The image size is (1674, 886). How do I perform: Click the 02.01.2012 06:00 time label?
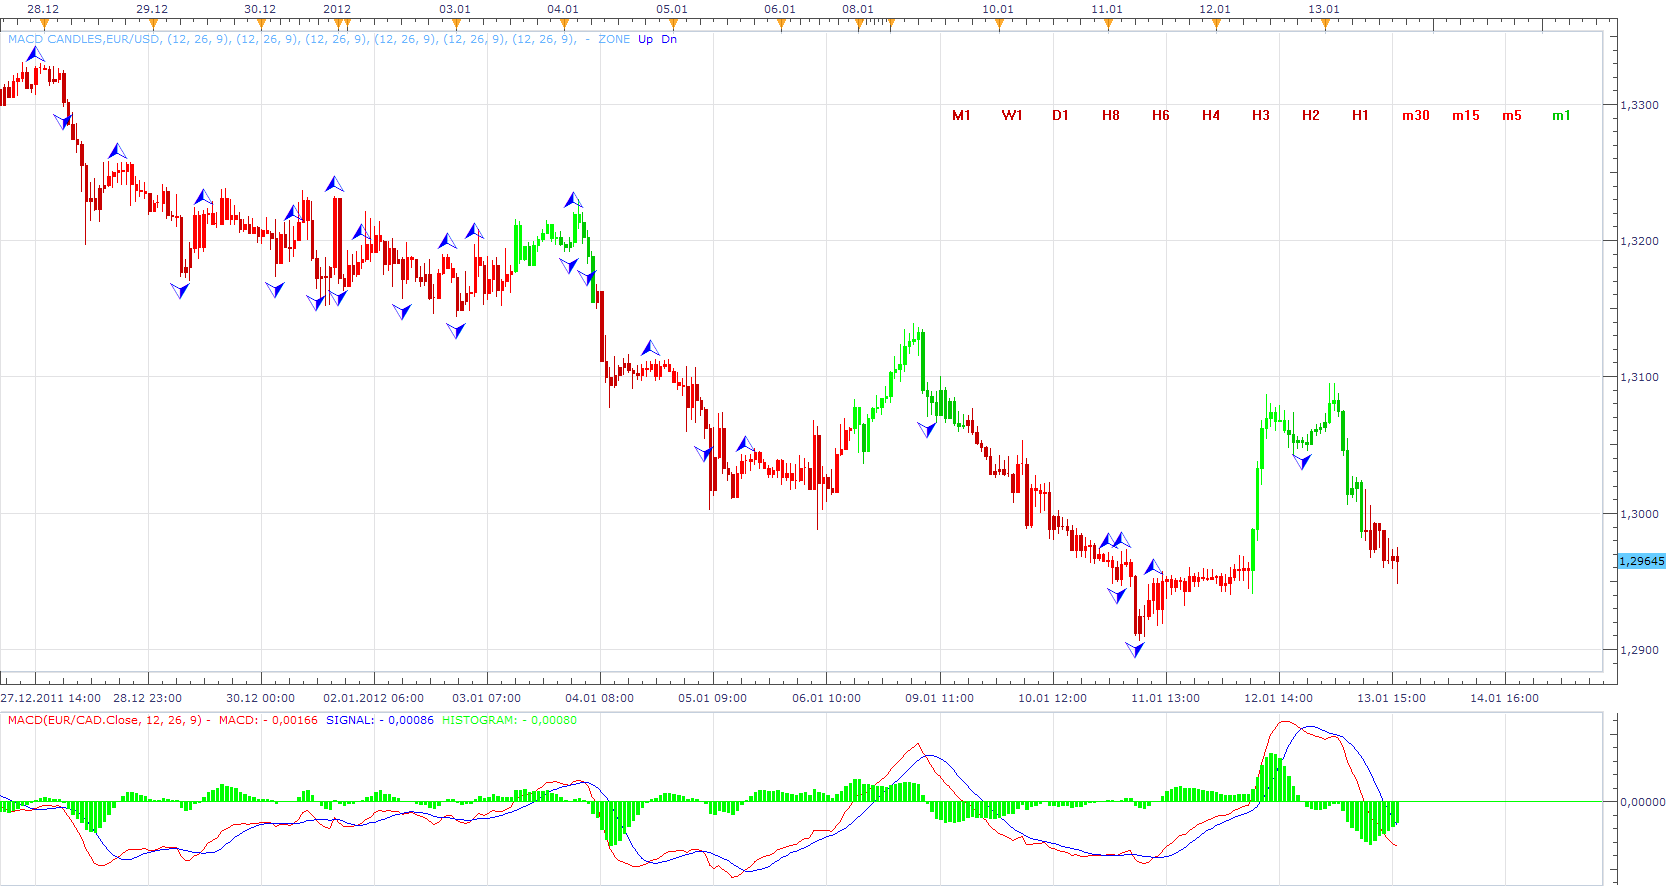(x=374, y=698)
